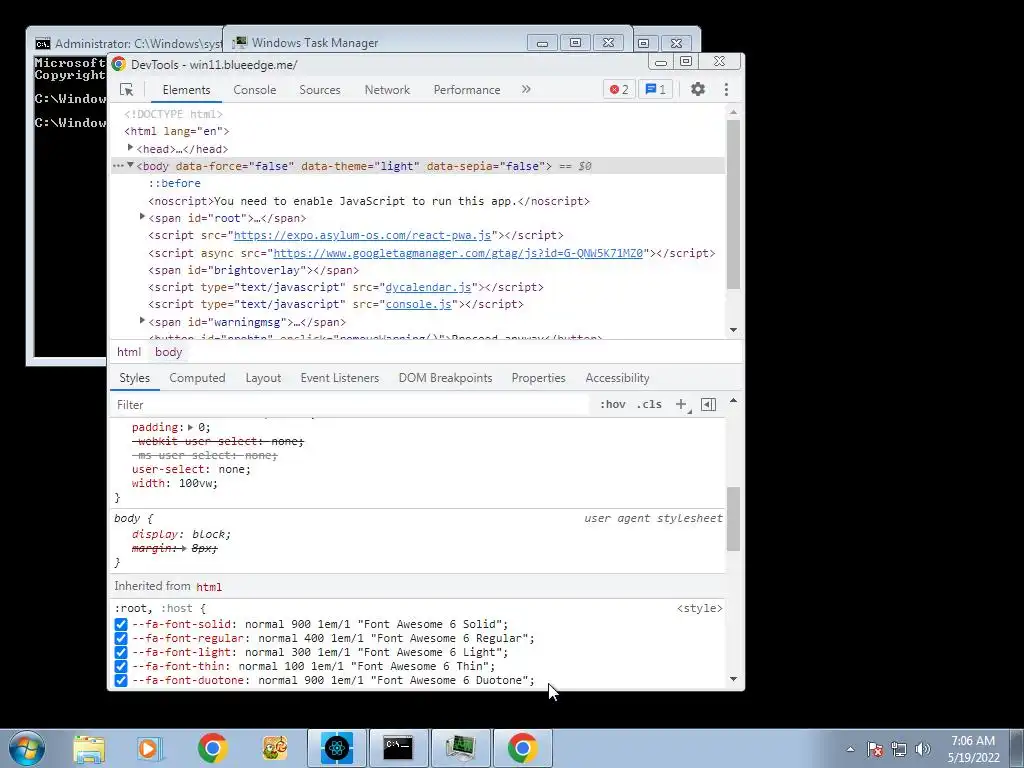Show hidden system tray icons arrow
This screenshot has width=1024, height=768.
(x=850, y=749)
